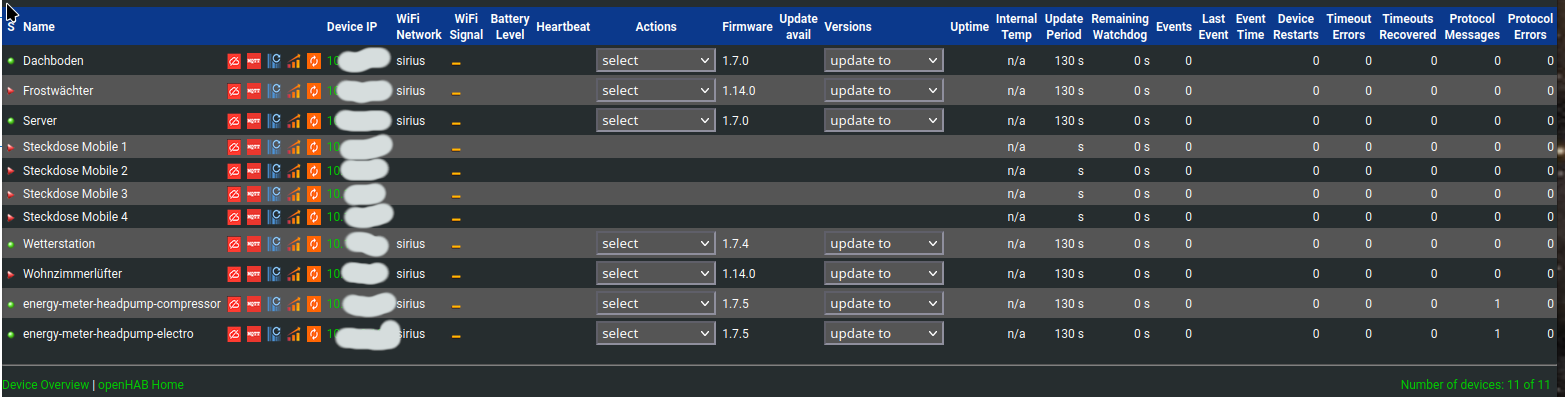Open the Actions select dropdown for Frostwächter
This screenshot has width=1565, height=397.
tap(655, 90)
